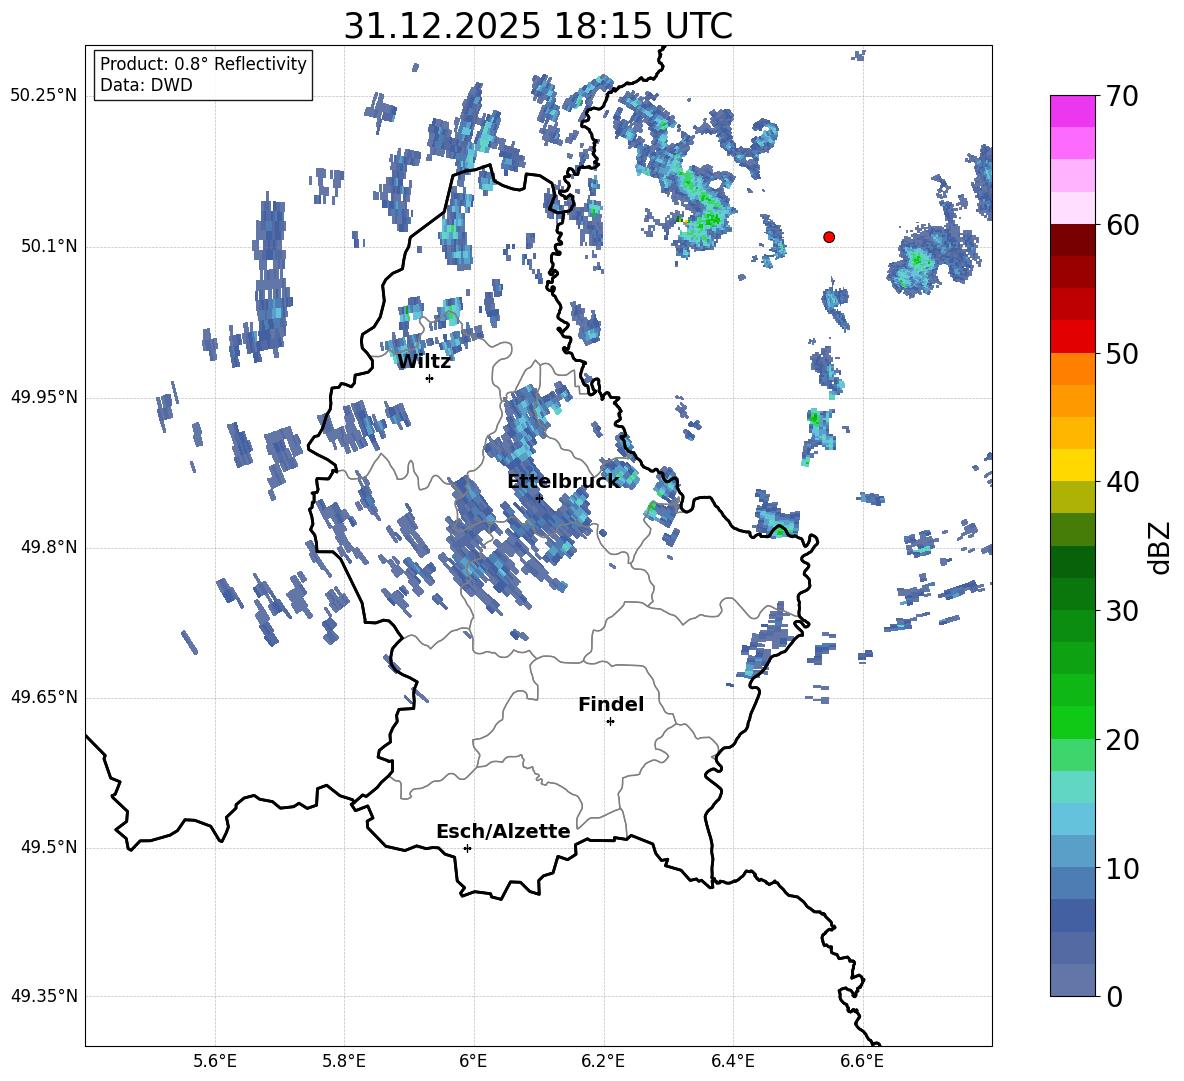Click the Wiltz station cross marker
1184x1081 pixels.
click(430, 378)
